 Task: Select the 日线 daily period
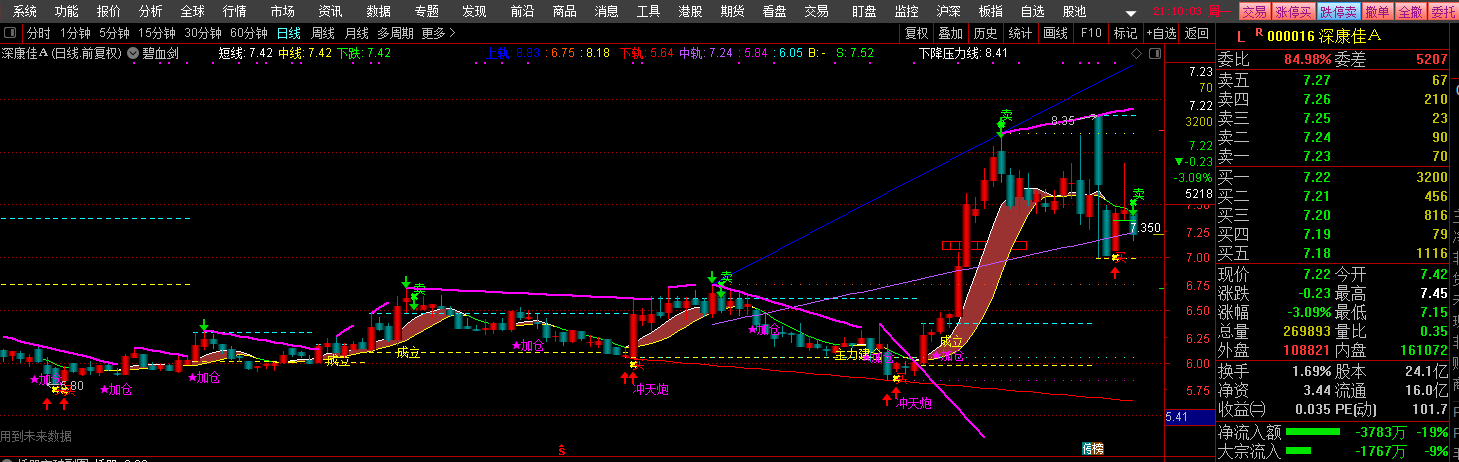coord(289,33)
